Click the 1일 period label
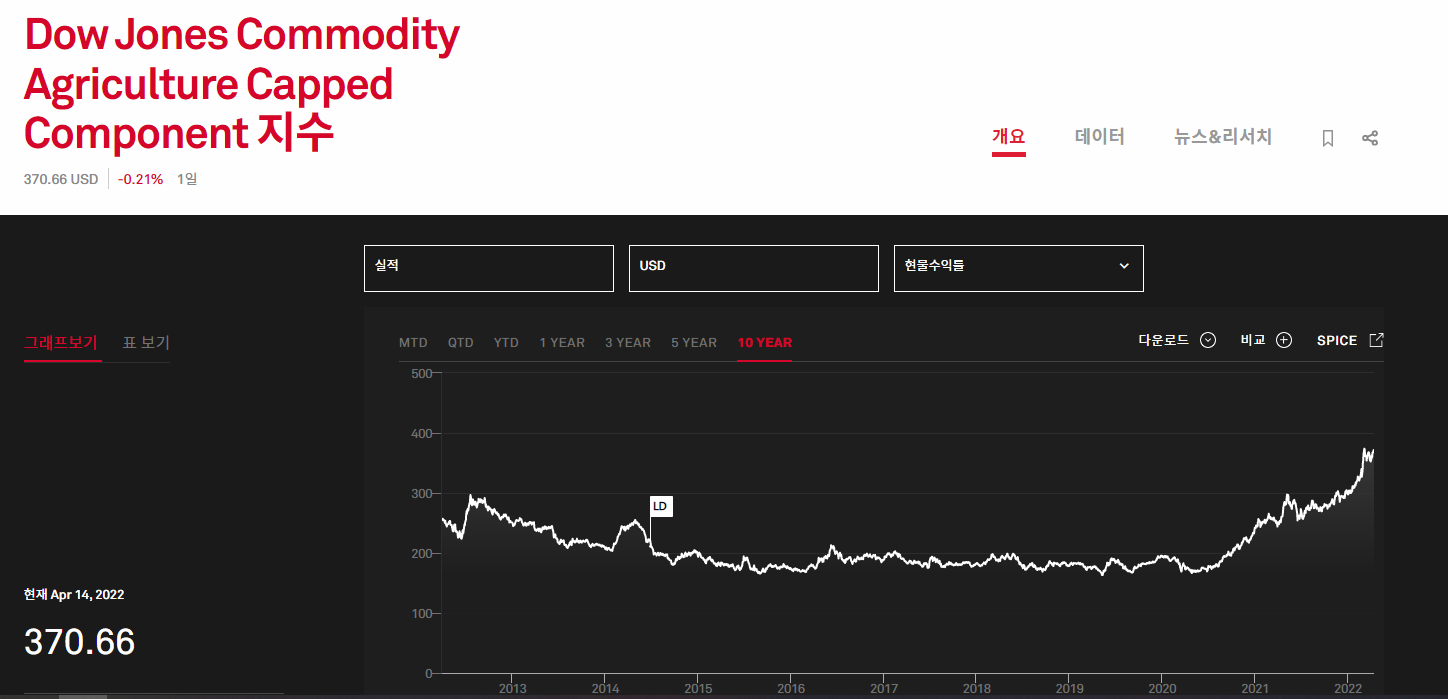This screenshot has height=699, width=1448. [x=187, y=179]
